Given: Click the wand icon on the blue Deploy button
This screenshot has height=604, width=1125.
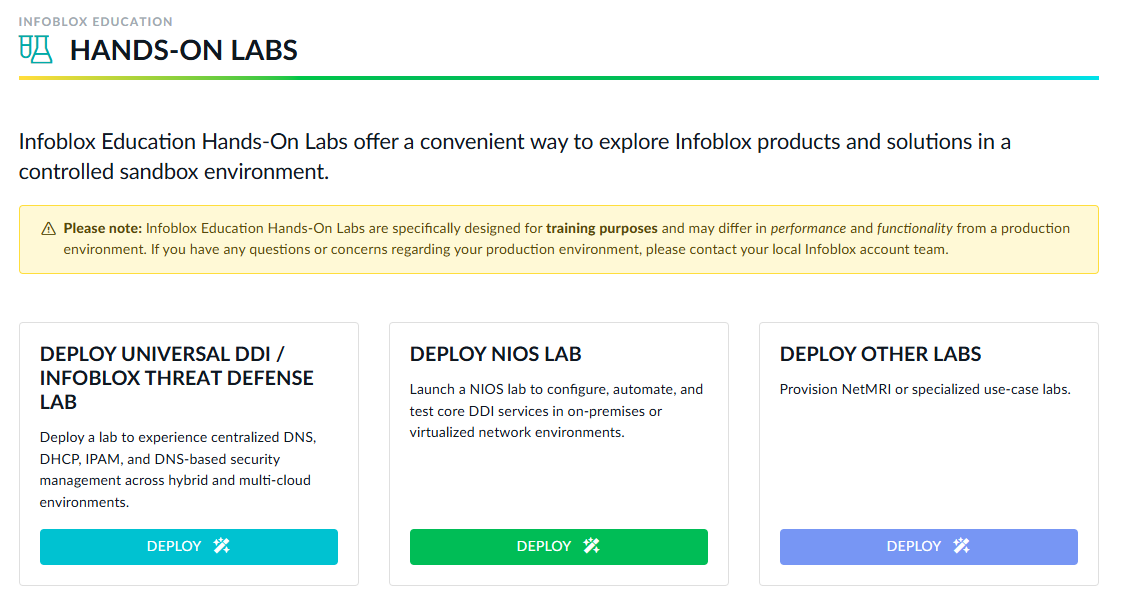Looking at the screenshot, I should click(962, 546).
